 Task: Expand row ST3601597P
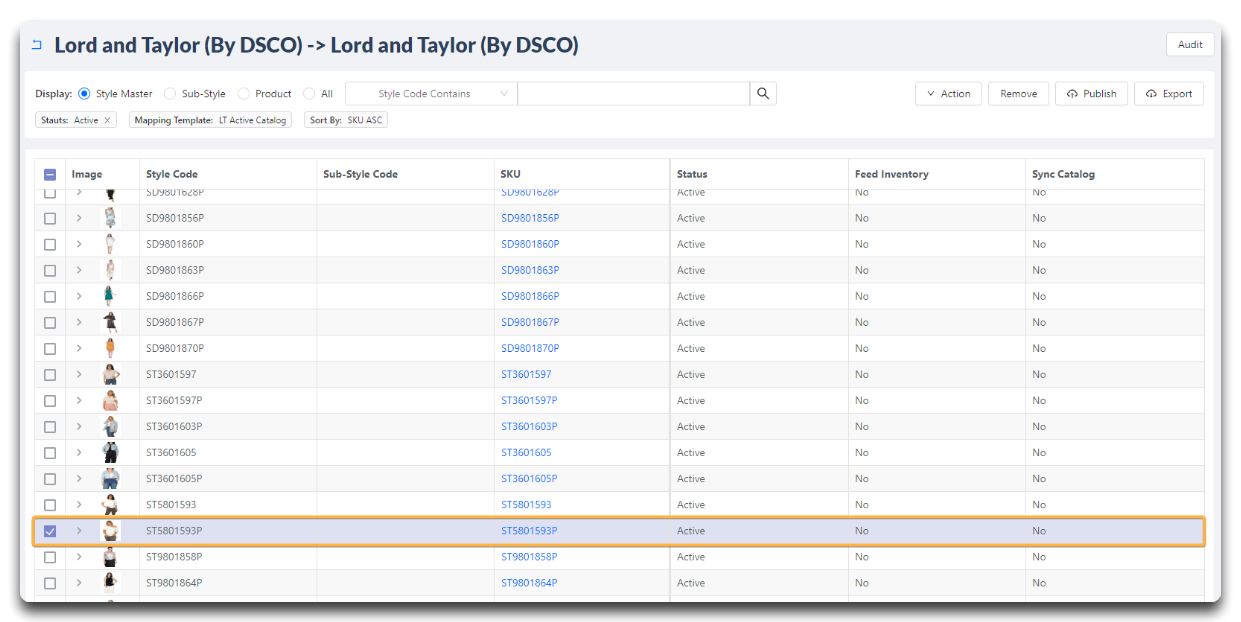[x=79, y=400]
